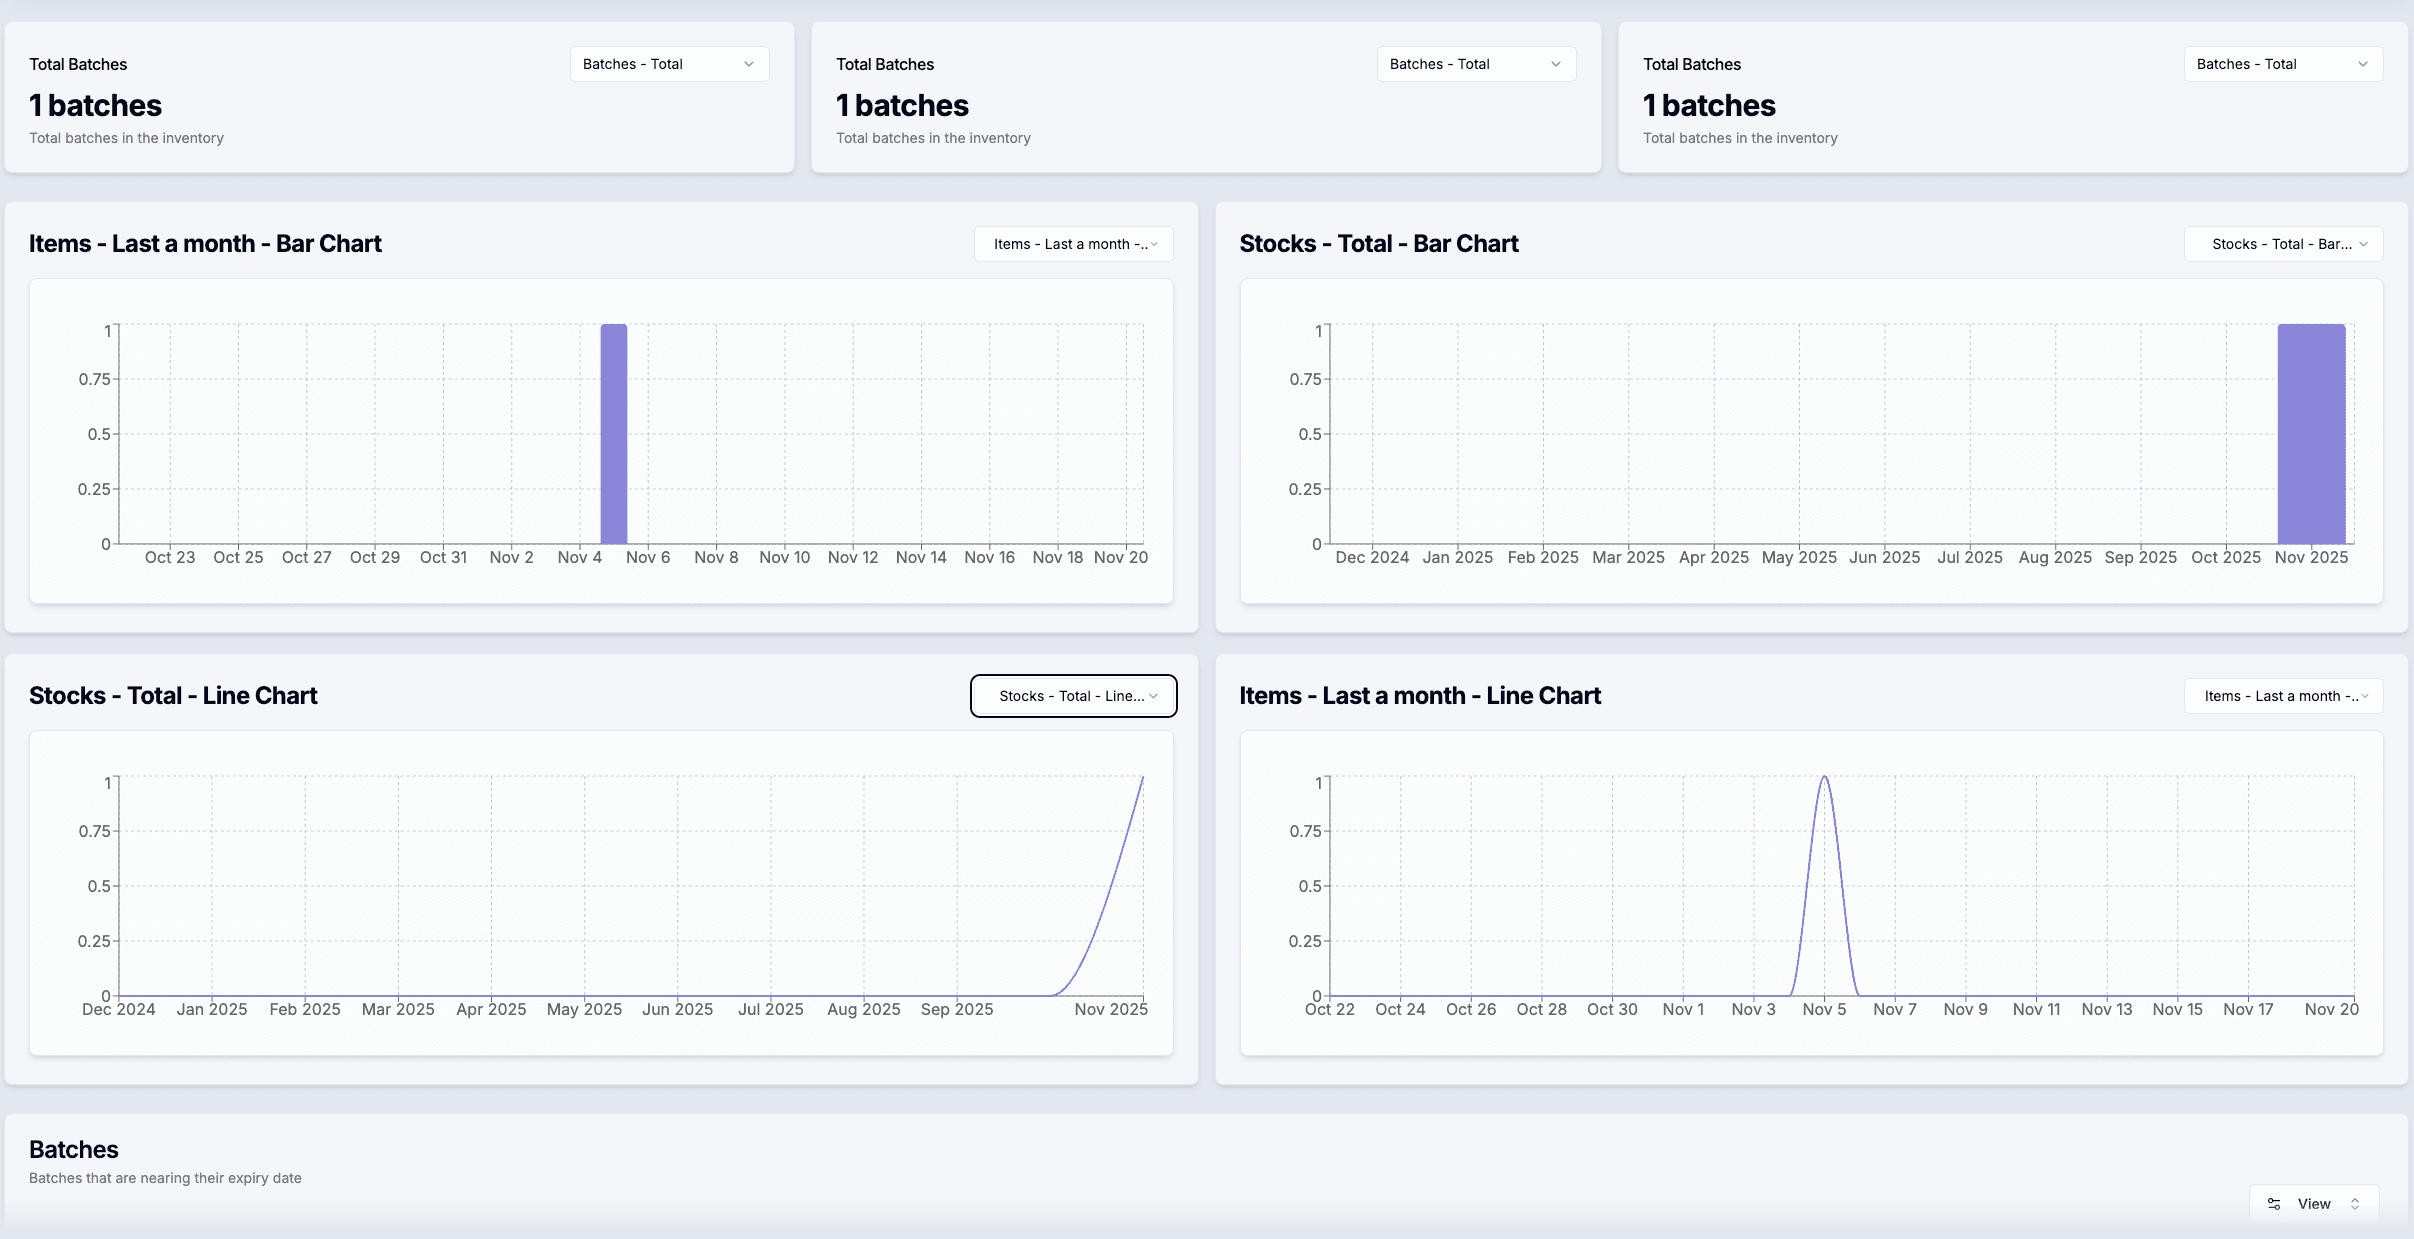Open the focused Stocks - Total - Line dropdown
This screenshot has height=1239, width=2414.
(x=1073, y=696)
